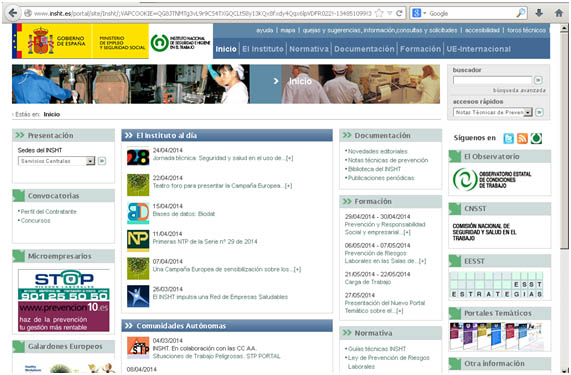
Task: Open the Normativa menu item
Action: [309, 49]
